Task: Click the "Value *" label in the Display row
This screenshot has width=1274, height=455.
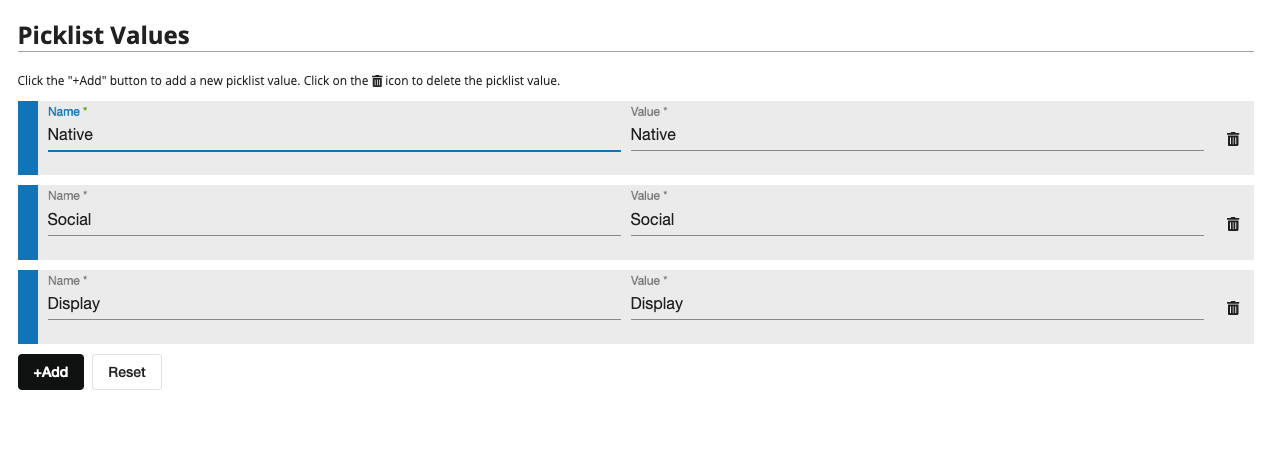Action: point(649,281)
